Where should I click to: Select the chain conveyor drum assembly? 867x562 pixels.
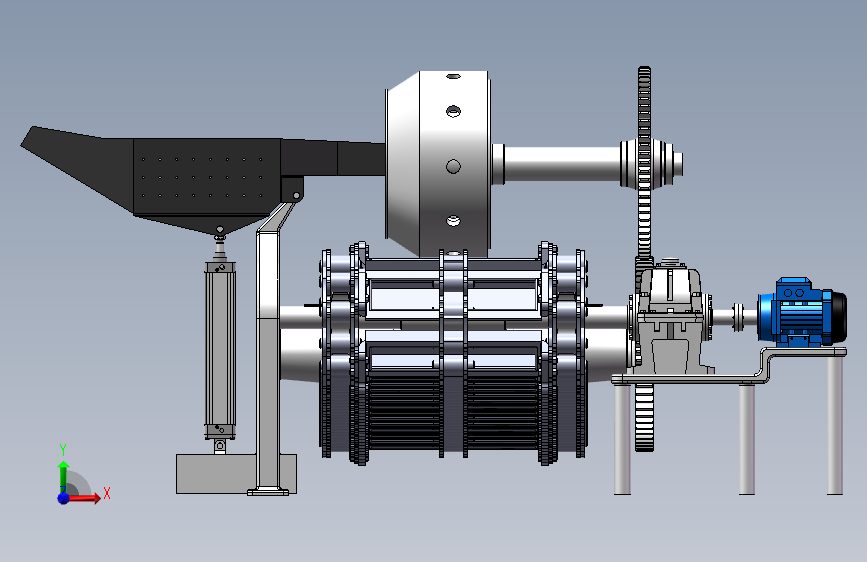coord(453,353)
